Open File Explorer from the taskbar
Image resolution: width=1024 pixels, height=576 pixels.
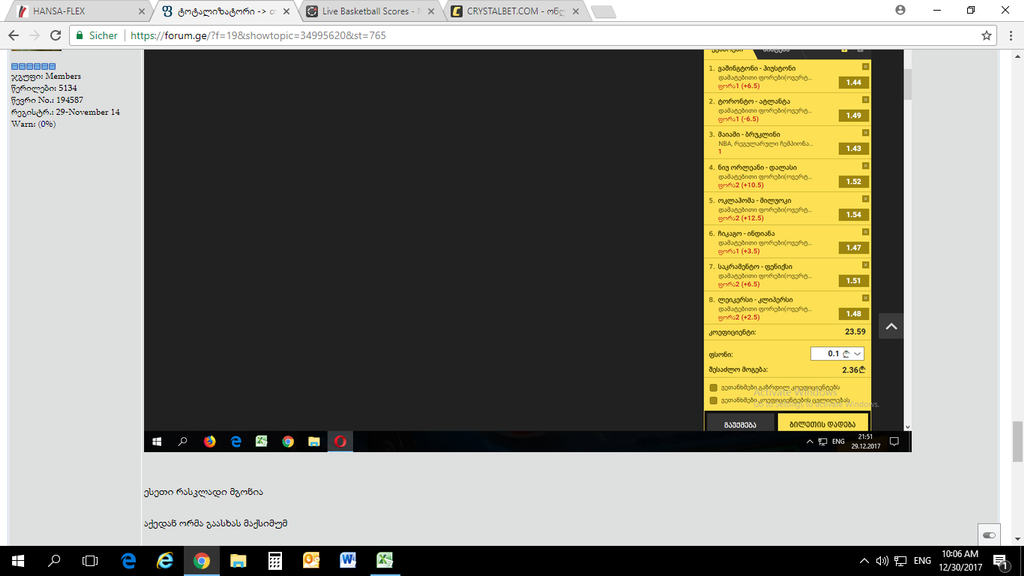(x=238, y=561)
